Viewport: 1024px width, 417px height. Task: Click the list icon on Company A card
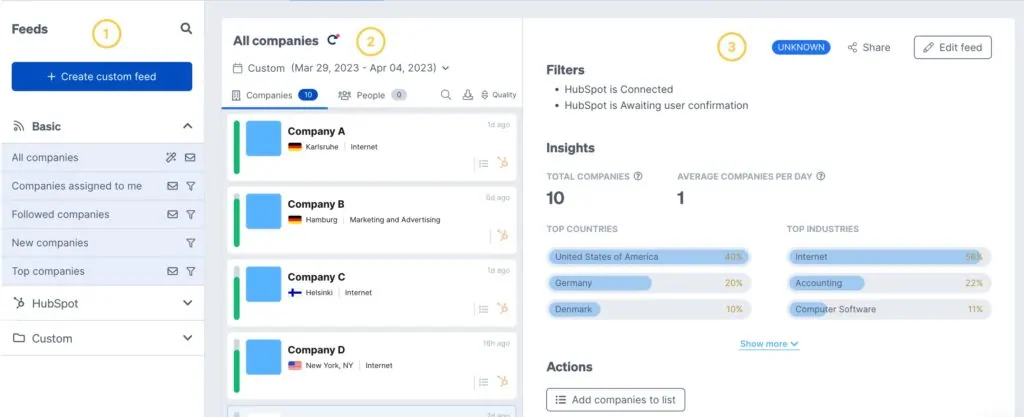tap(483, 164)
